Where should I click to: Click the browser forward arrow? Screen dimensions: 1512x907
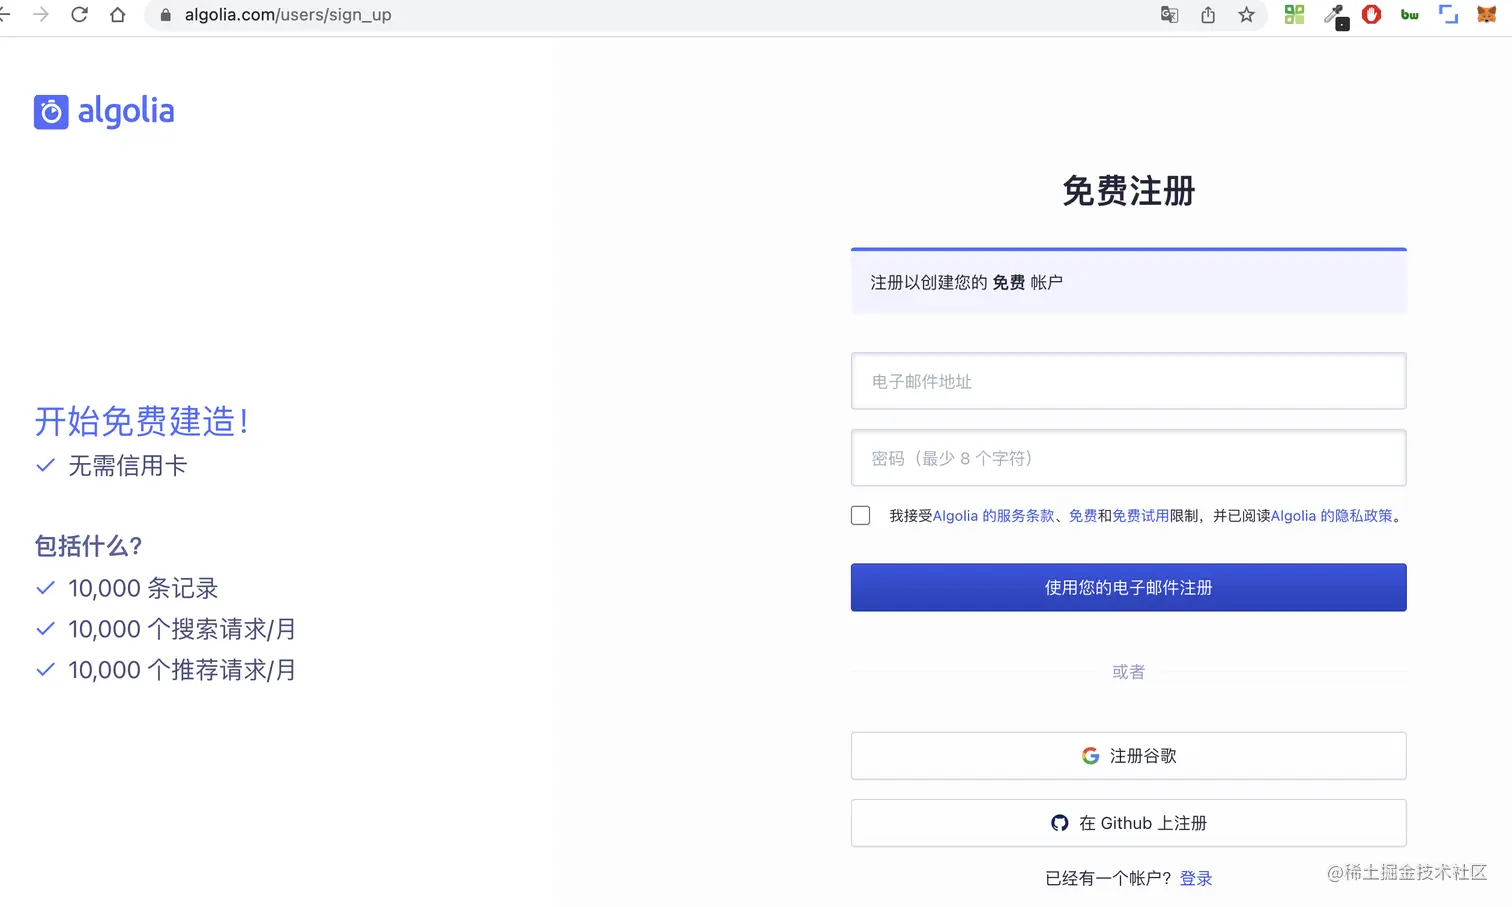point(41,15)
